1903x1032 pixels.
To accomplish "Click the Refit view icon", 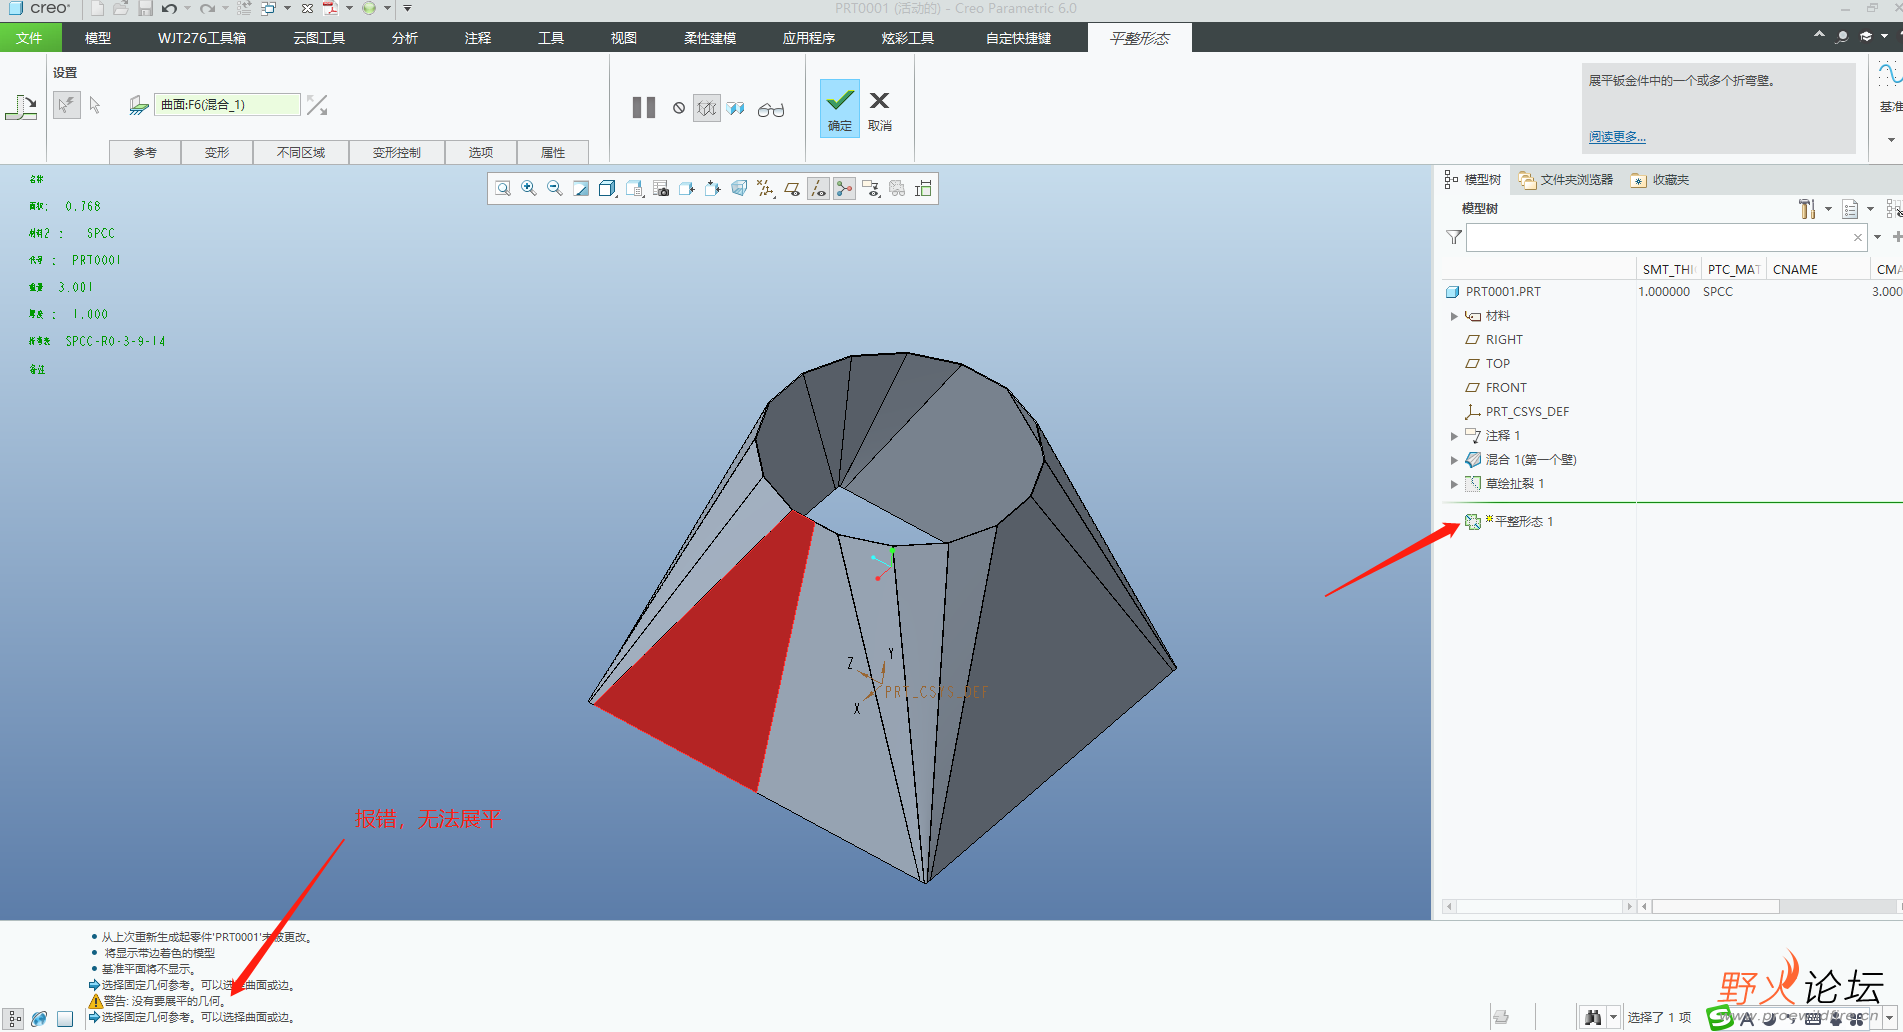I will 503,189.
